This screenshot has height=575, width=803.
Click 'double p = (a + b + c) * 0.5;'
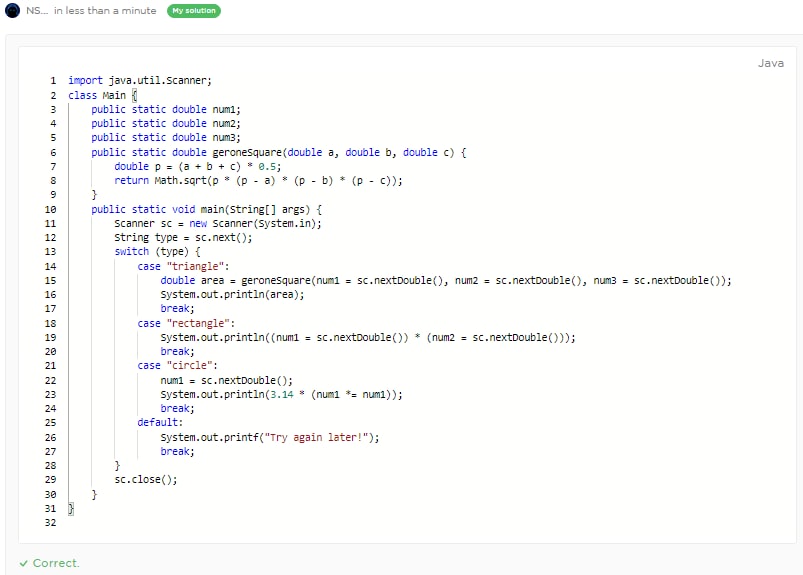point(198,166)
